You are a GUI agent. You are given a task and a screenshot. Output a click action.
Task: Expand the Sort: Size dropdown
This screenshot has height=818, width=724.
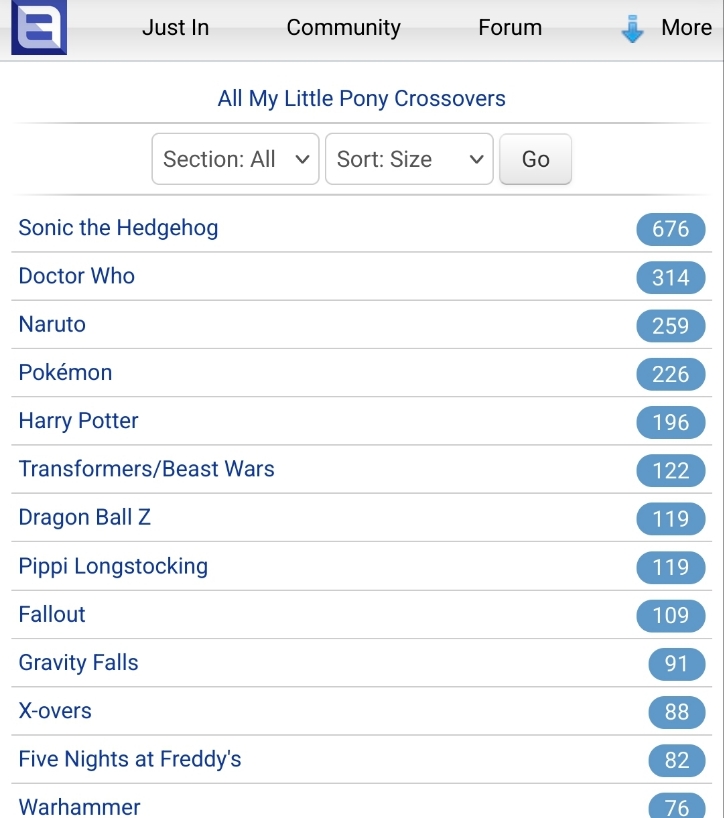pos(409,159)
